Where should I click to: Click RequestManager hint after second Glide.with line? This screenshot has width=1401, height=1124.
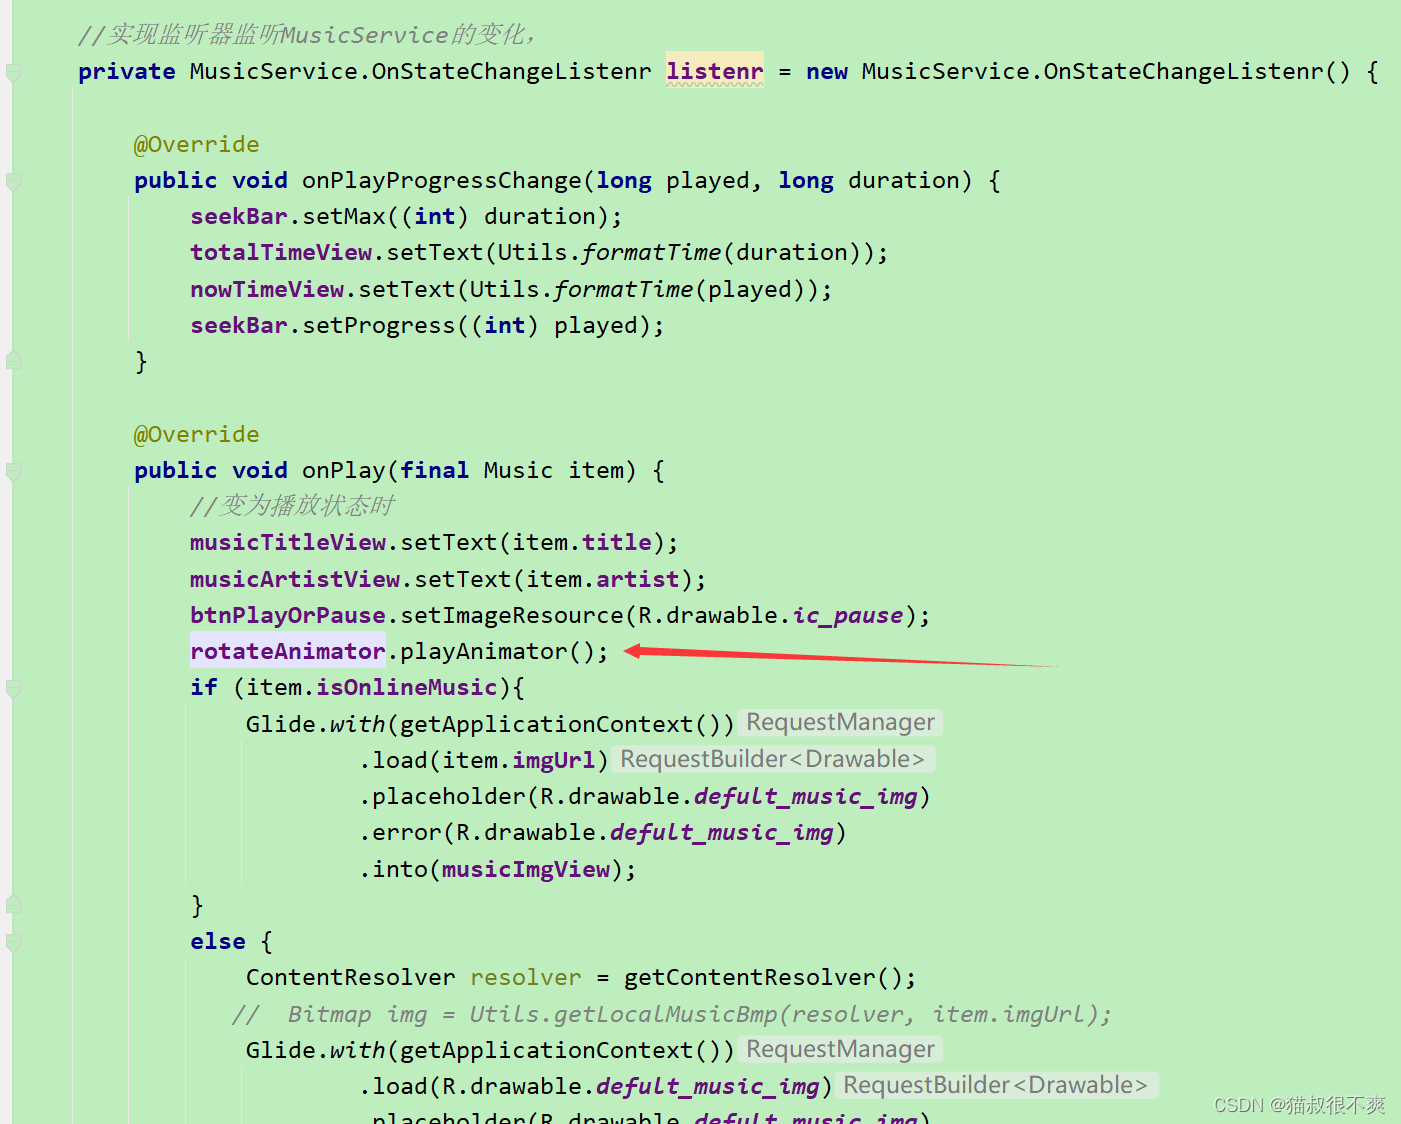click(841, 1049)
